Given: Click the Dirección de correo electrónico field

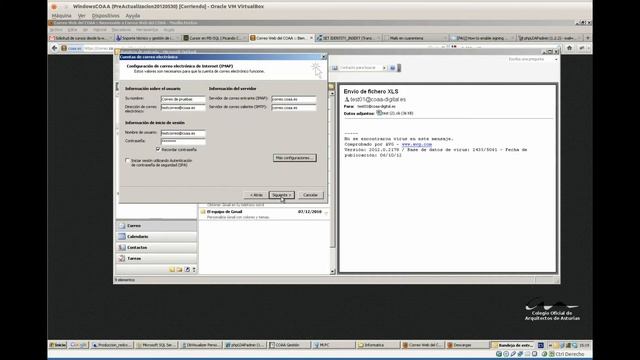Looking at the screenshot, I should pyautogui.click(x=183, y=108).
